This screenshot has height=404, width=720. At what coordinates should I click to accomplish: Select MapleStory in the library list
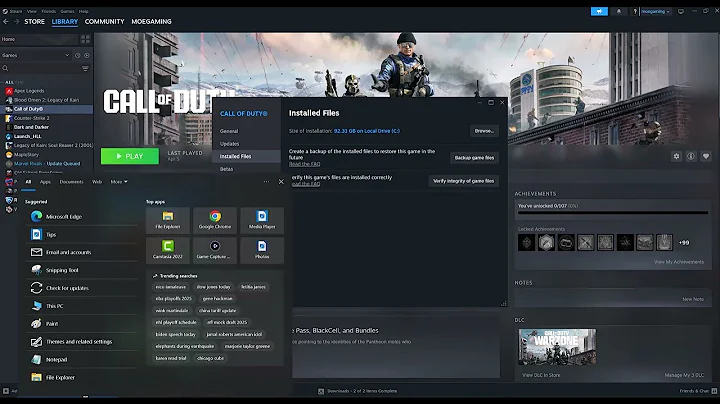point(26,155)
